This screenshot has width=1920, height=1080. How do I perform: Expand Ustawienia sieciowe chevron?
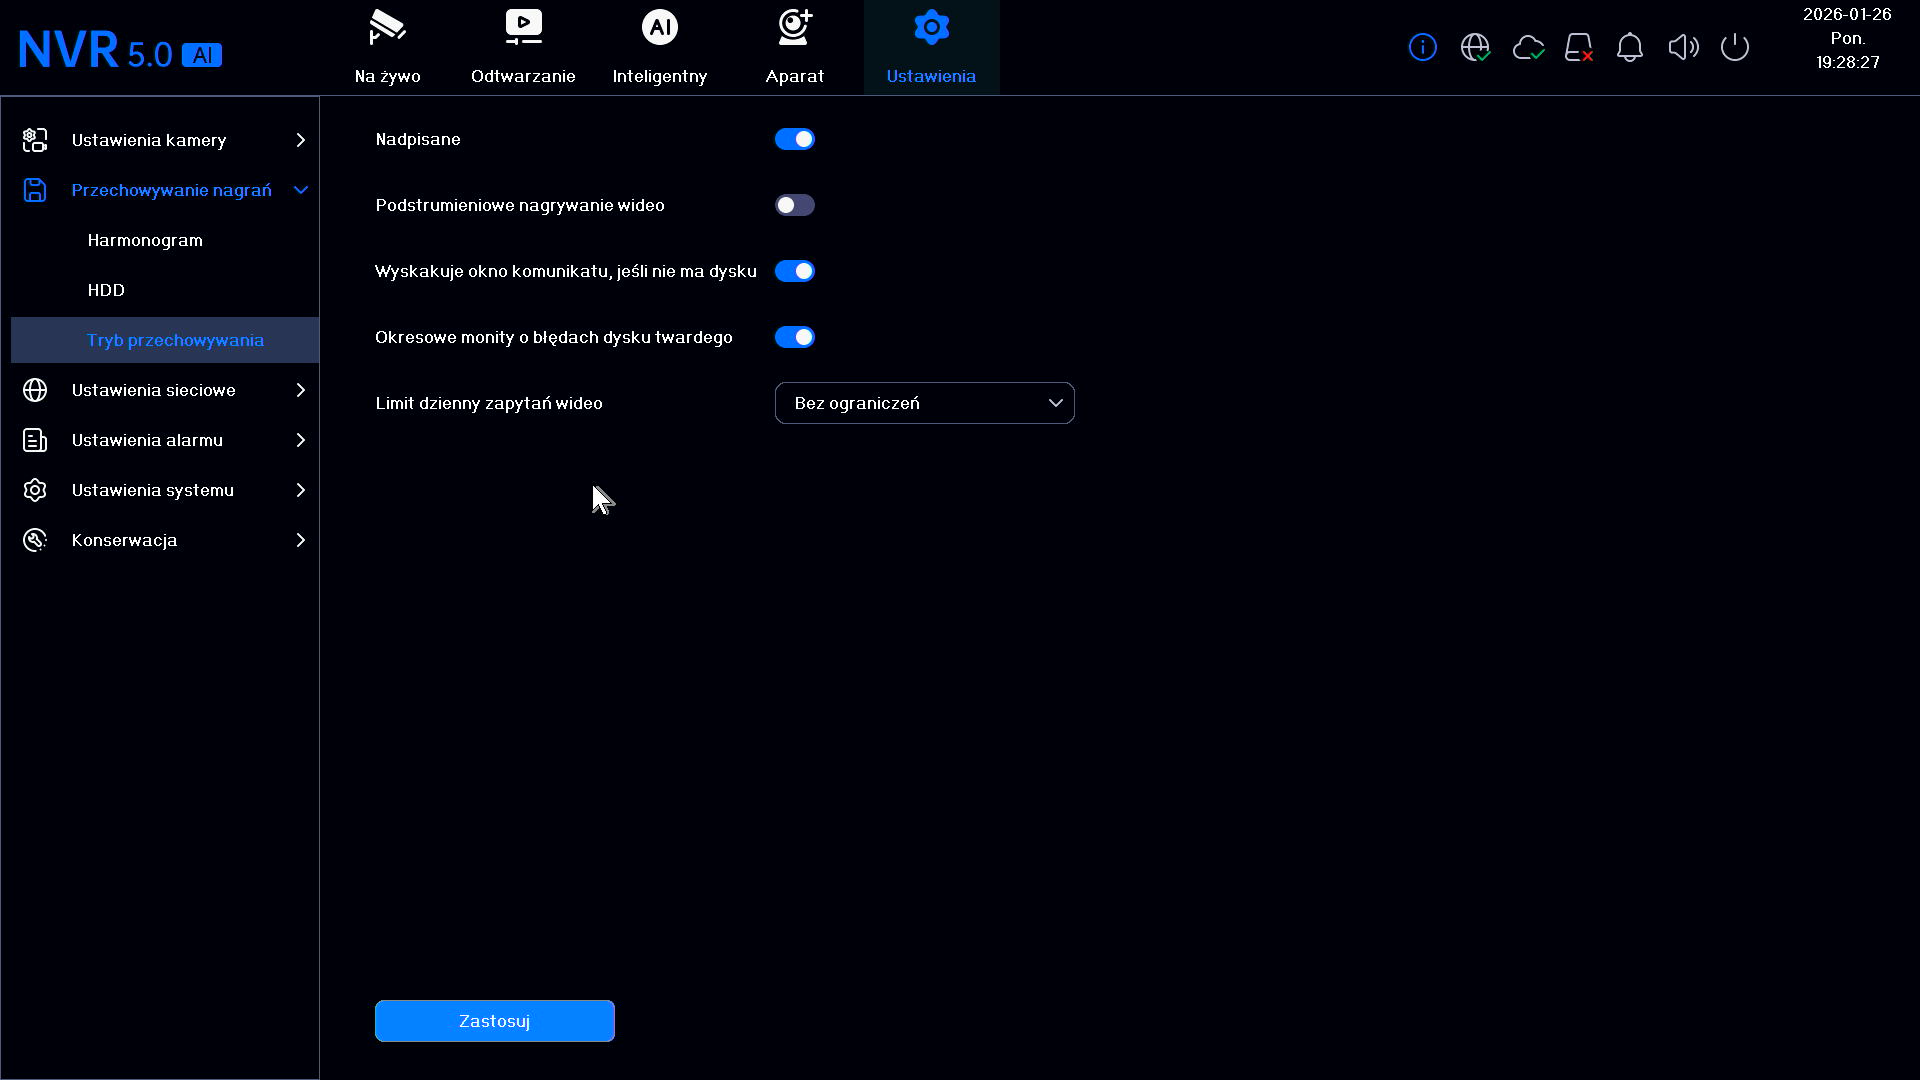click(300, 390)
